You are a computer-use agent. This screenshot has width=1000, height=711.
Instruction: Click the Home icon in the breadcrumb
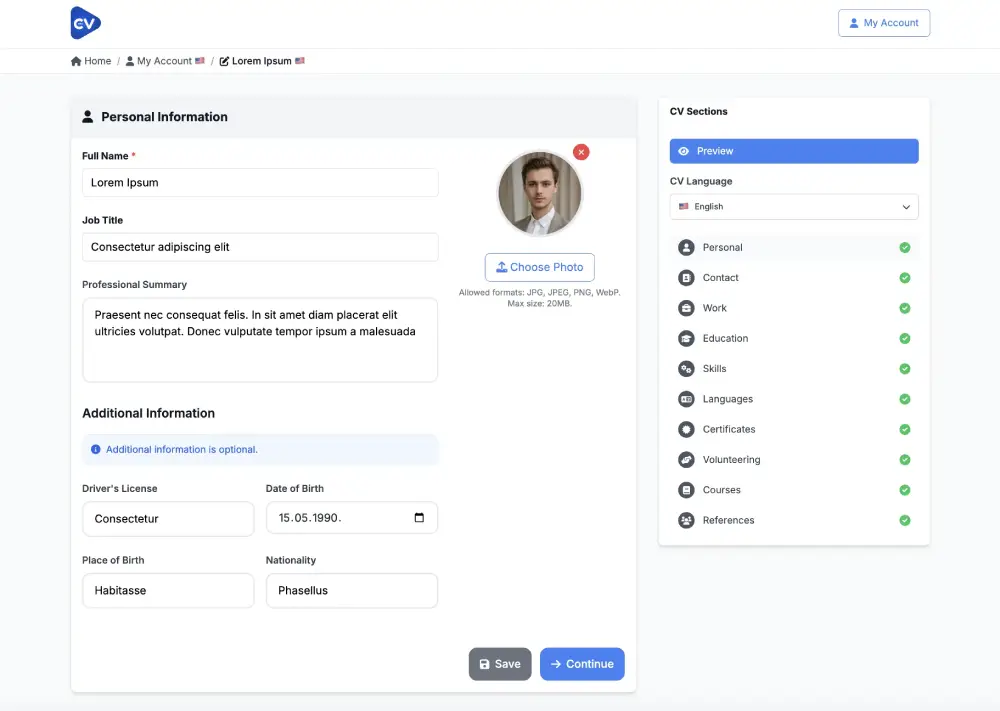[x=74, y=60]
